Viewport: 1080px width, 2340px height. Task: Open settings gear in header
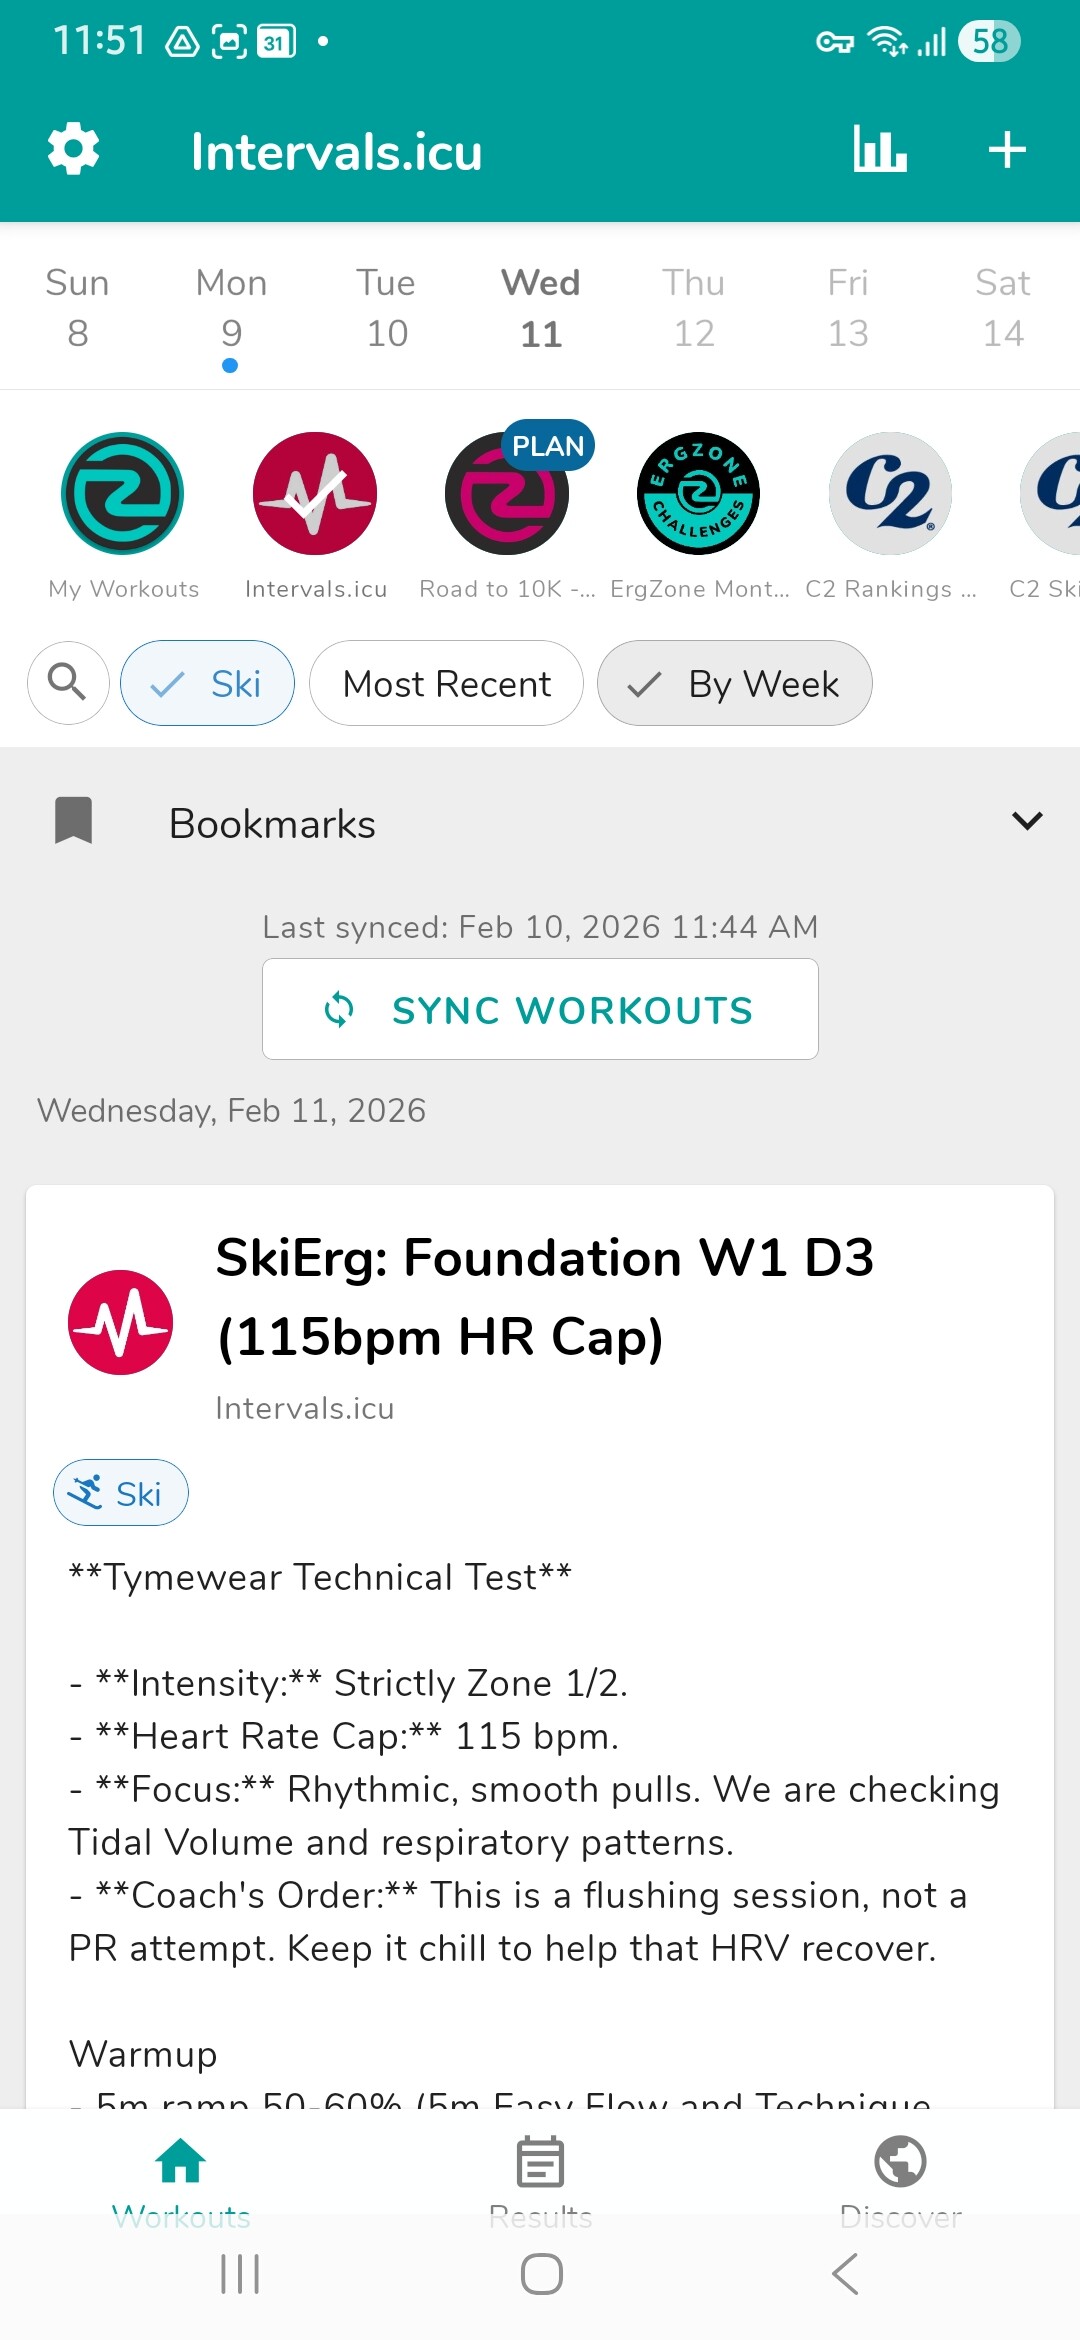(74, 150)
